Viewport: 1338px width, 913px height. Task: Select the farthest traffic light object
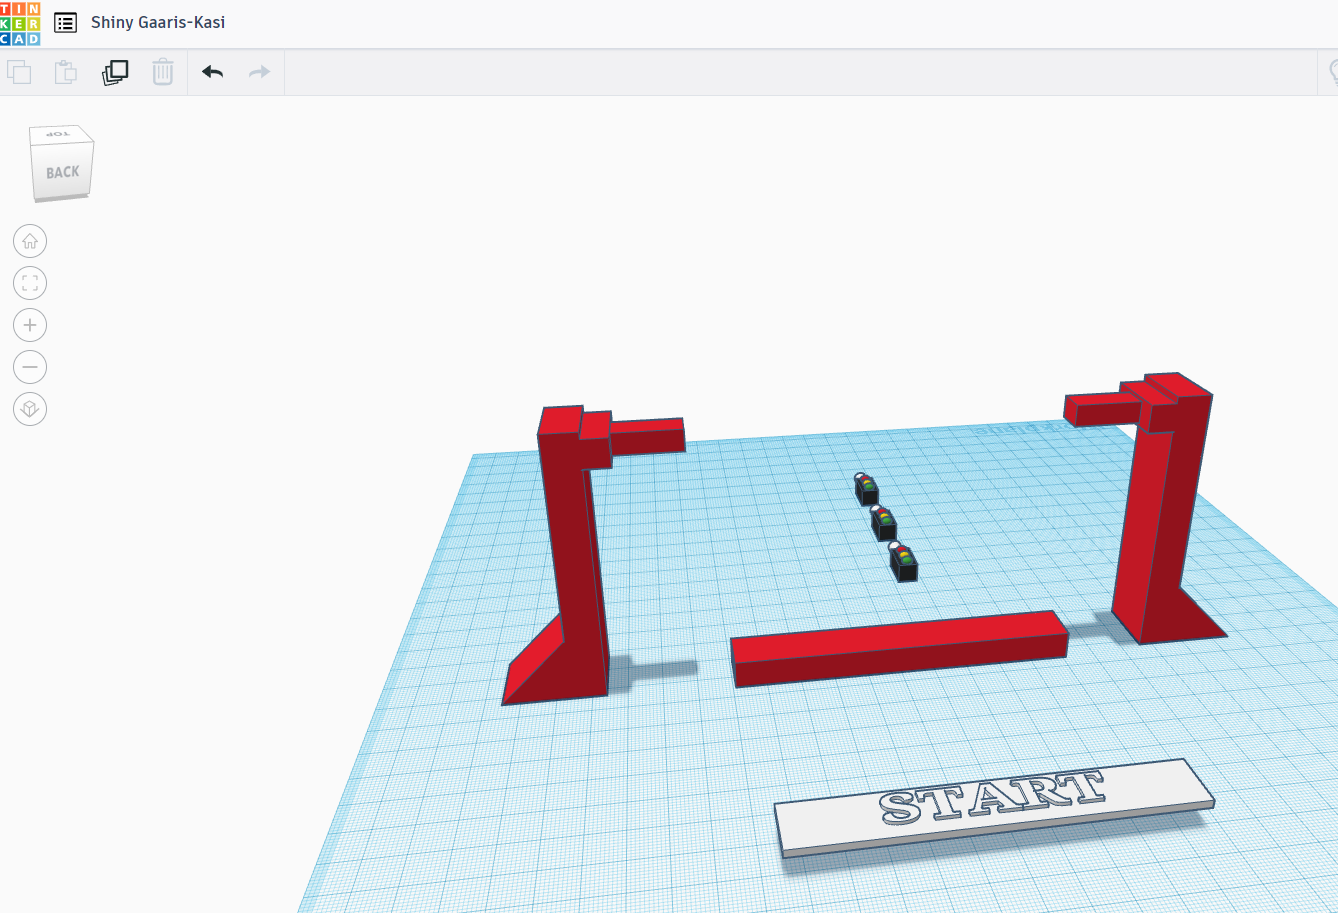[866, 488]
